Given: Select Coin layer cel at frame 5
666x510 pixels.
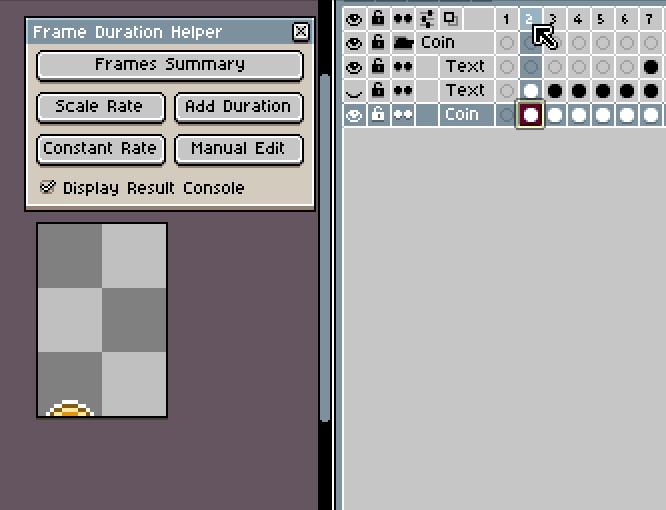Looking at the screenshot, I should [602, 115].
